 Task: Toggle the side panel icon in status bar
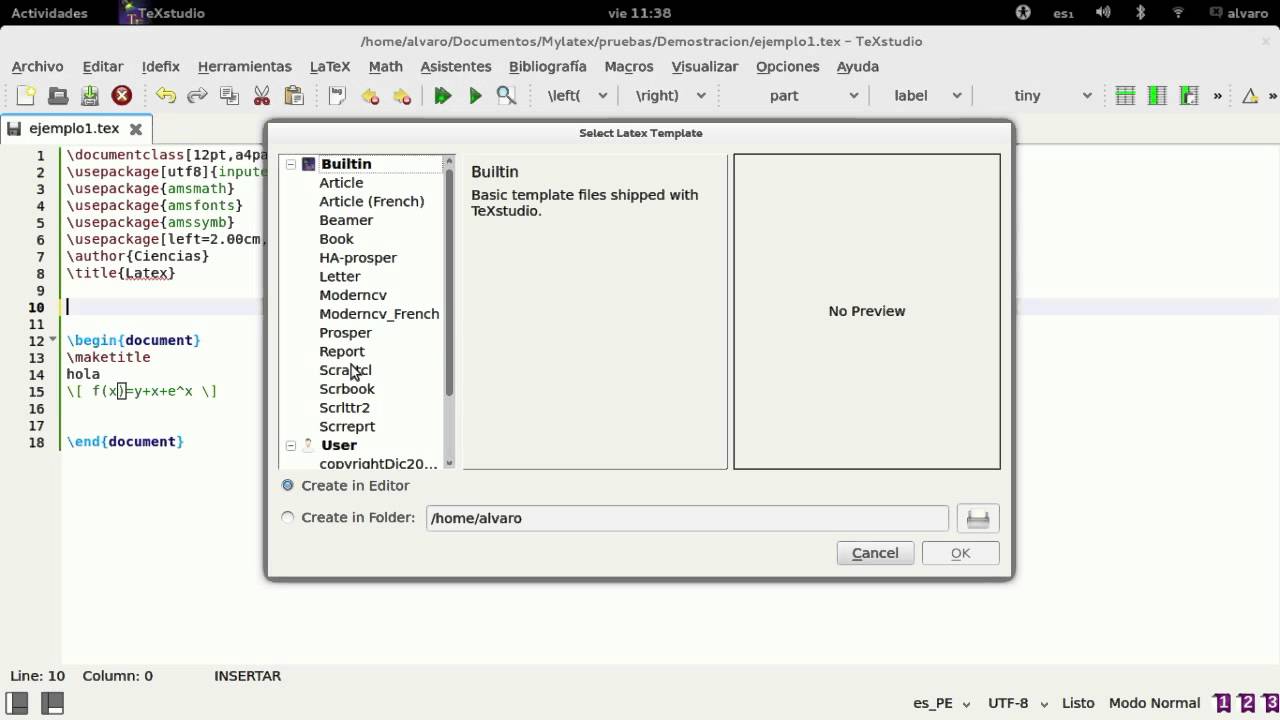[x=17, y=704]
